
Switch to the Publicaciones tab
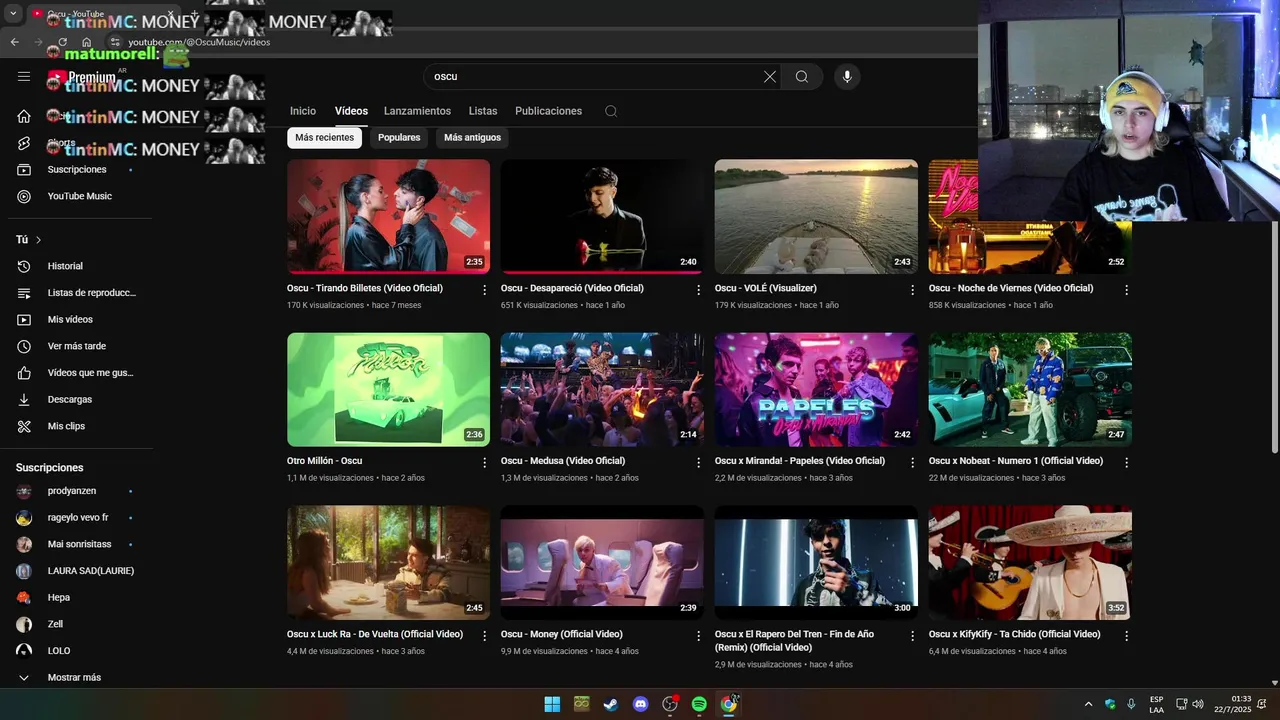[548, 111]
